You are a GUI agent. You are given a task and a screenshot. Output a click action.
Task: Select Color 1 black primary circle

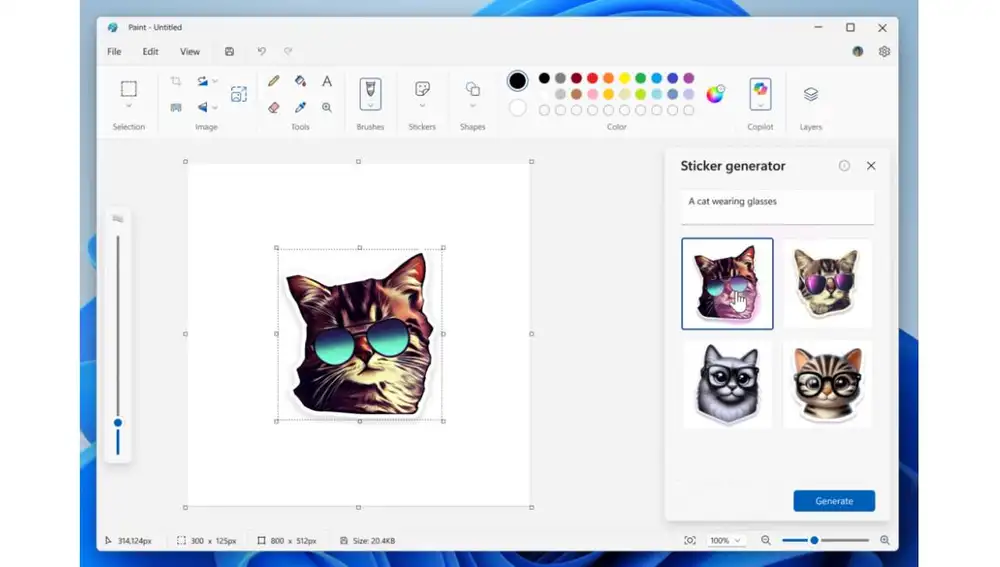[x=517, y=80]
